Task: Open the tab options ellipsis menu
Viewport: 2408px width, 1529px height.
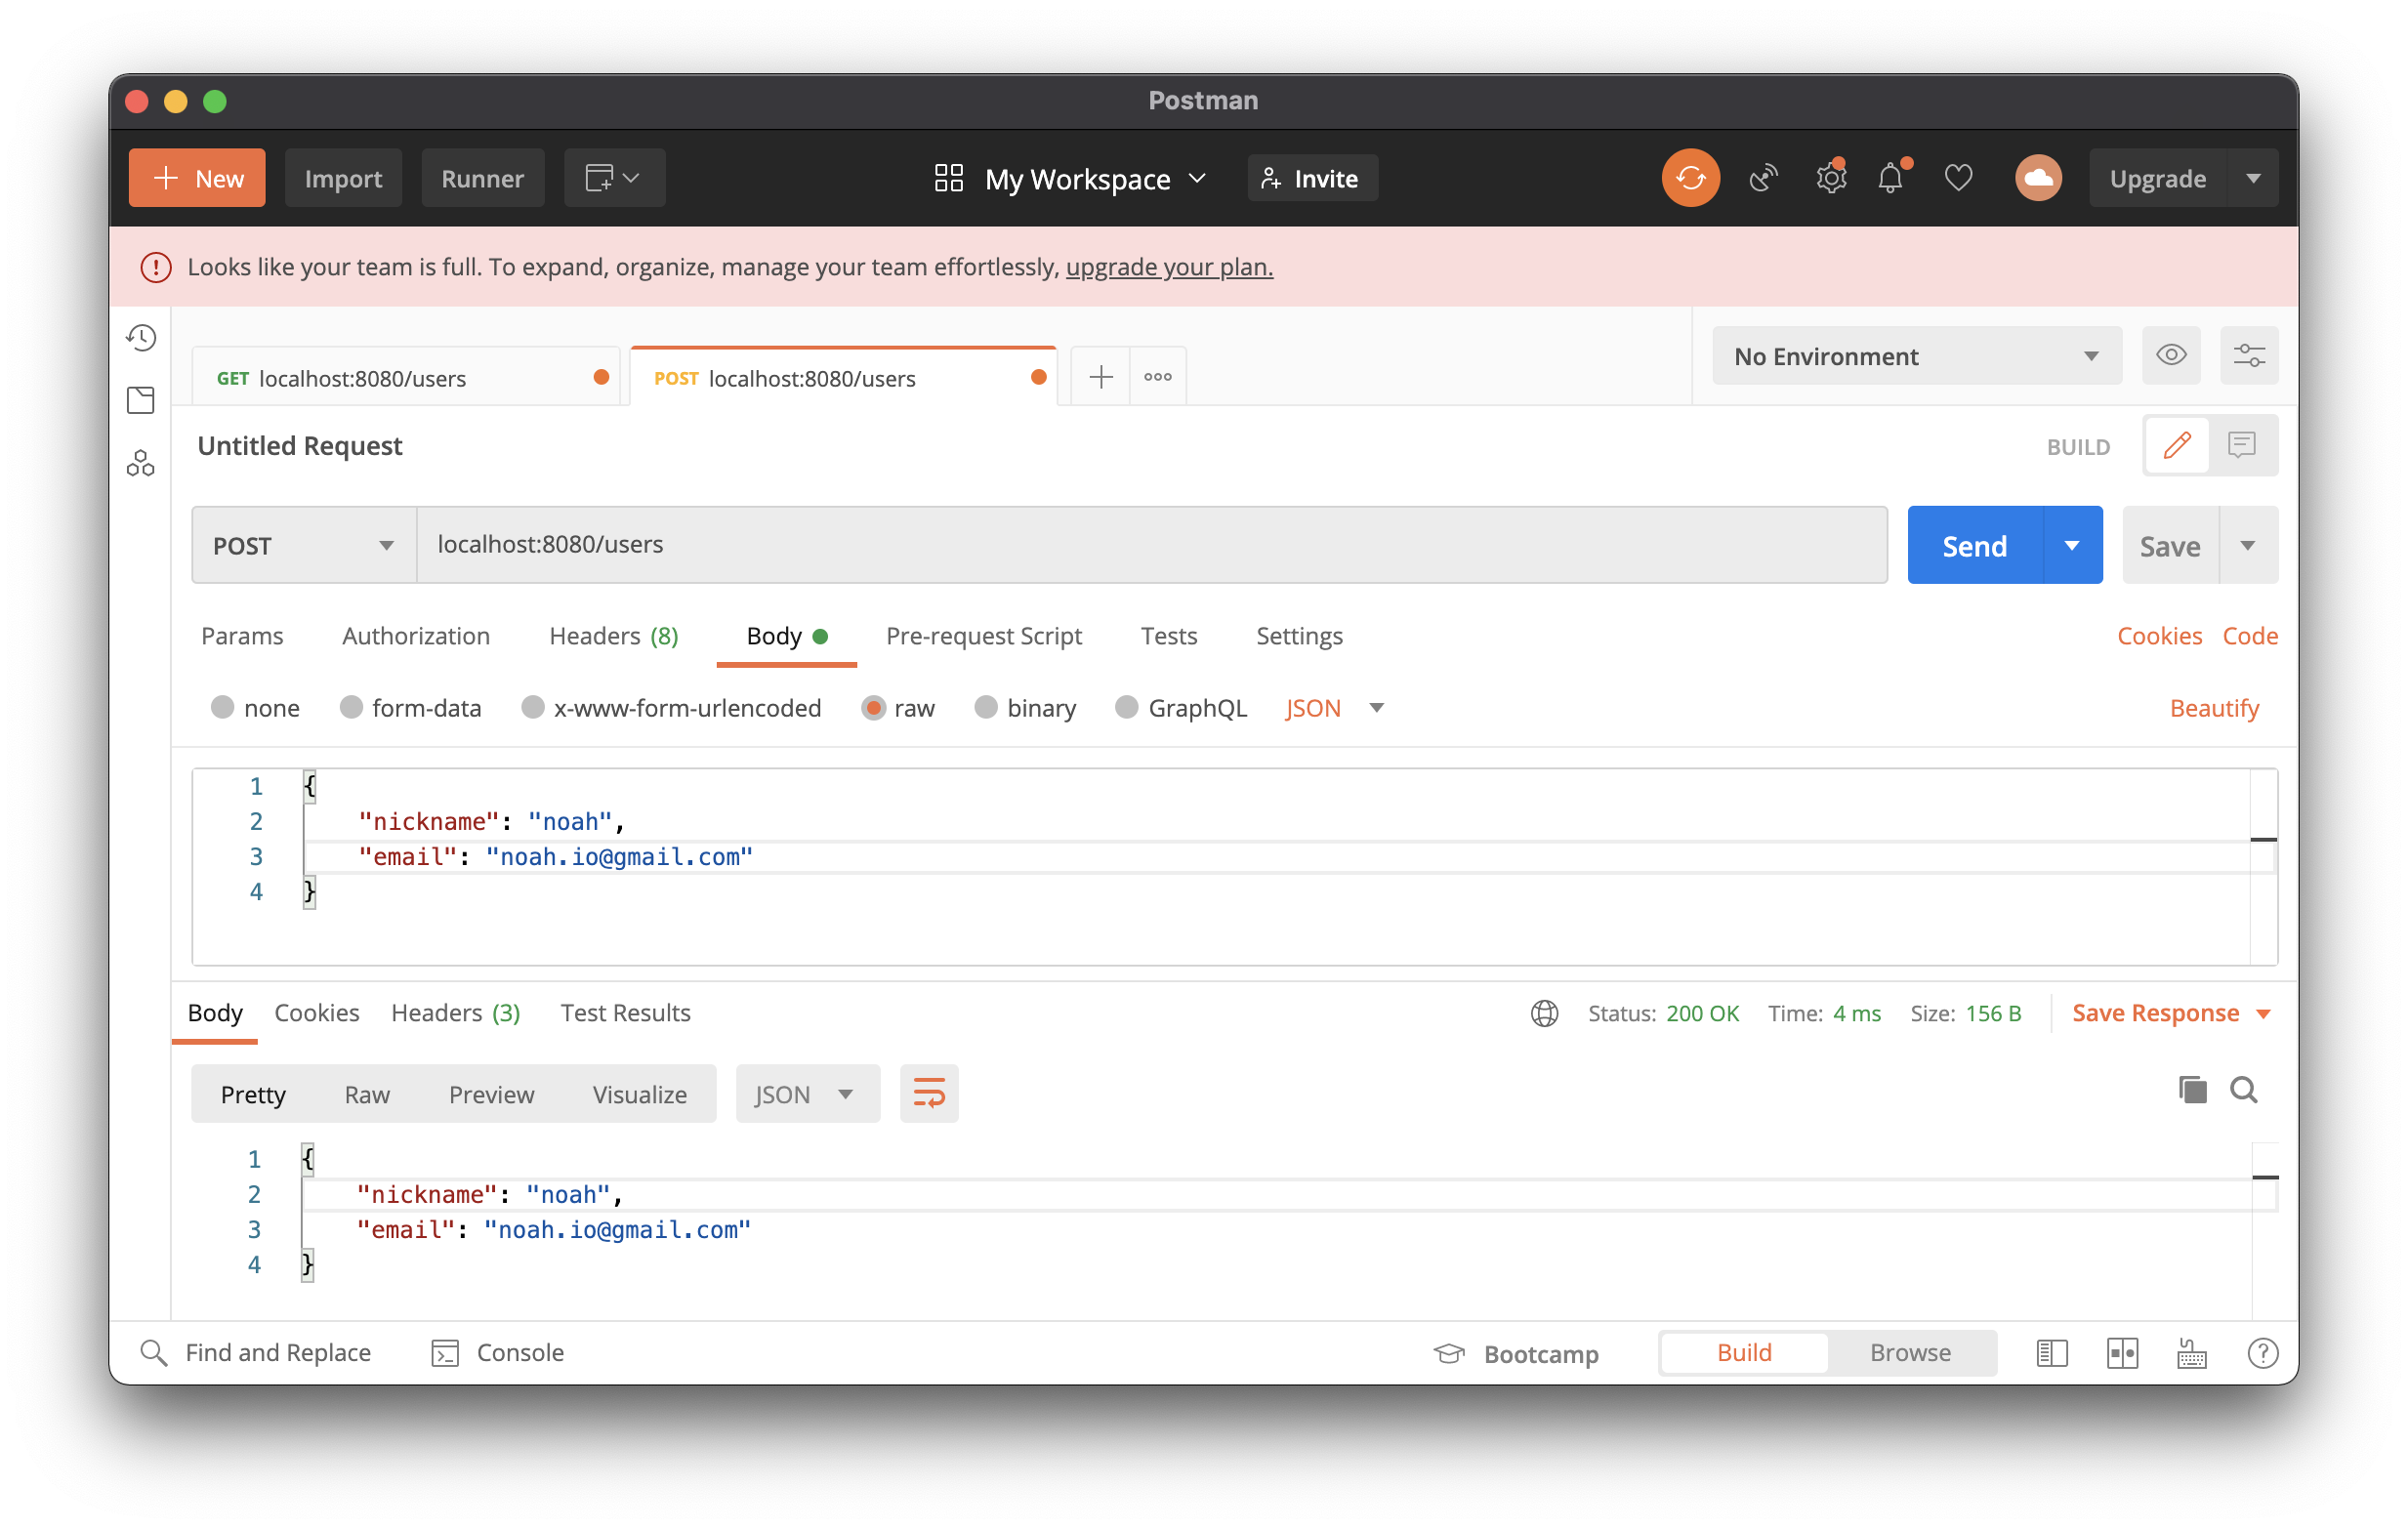Action: tap(1158, 378)
